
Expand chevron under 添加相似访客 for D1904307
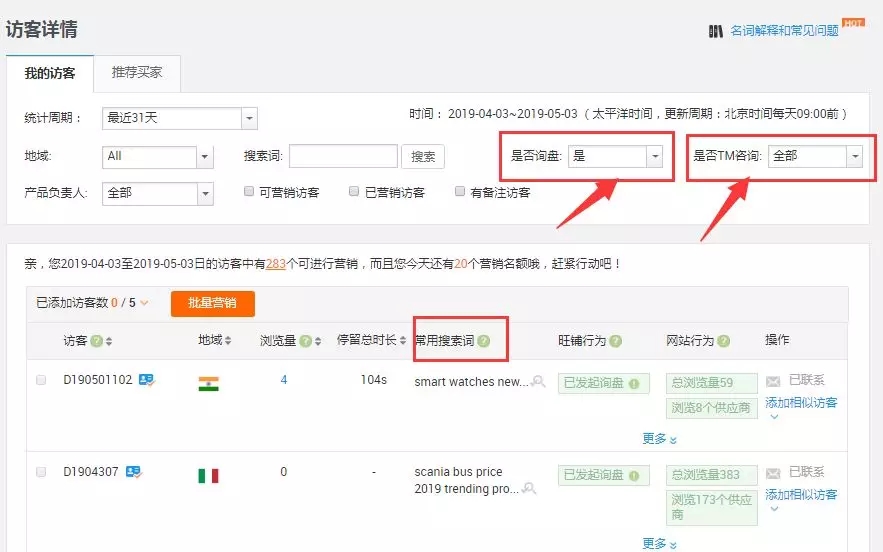click(x=774, y=509)
